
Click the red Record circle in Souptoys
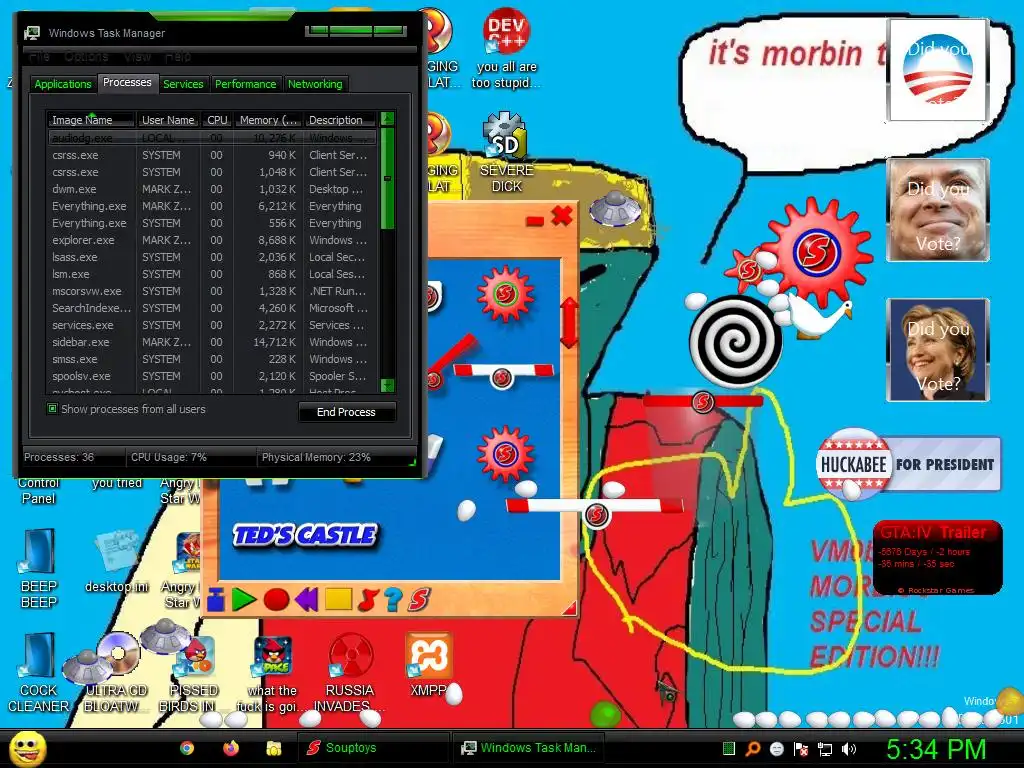[276, 599]
